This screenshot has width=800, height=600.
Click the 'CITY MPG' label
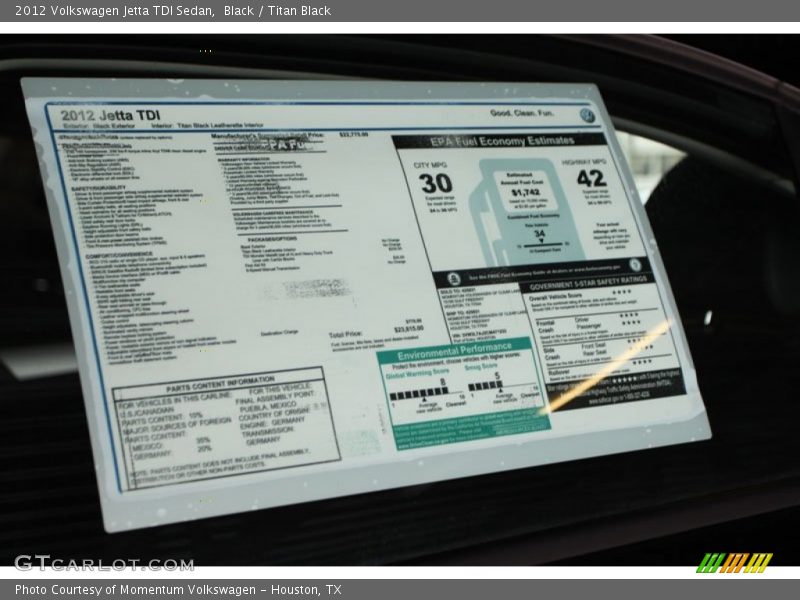coord(430,165)
